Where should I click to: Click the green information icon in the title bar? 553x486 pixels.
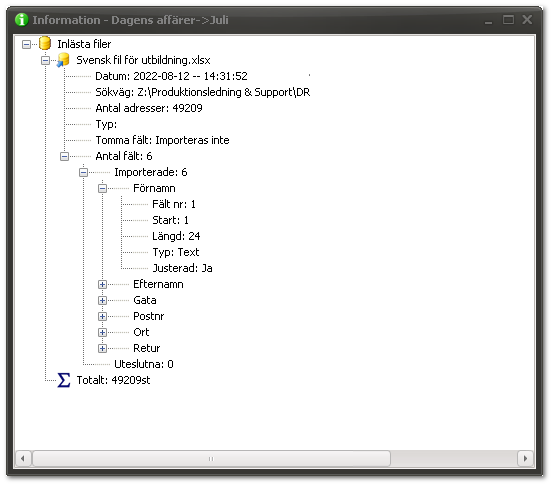pos(22,20)
